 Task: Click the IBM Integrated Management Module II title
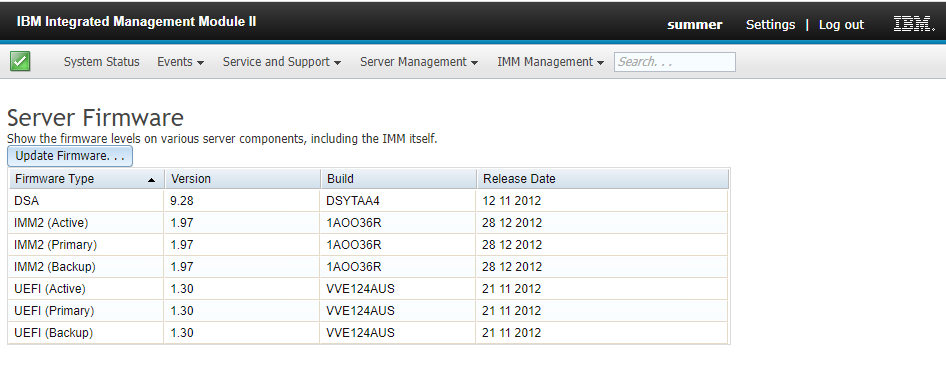click(136, 22)
